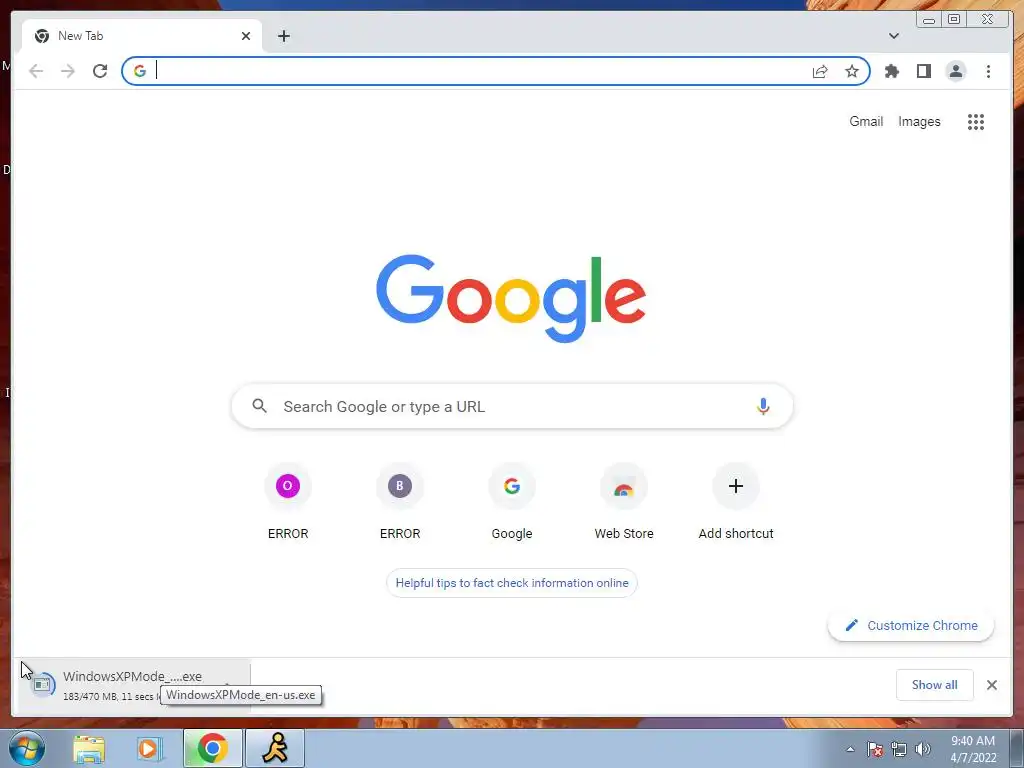Click the Chrome taskbar button
The width and height of the screenshot is (1024, 768).
point(213,748)
